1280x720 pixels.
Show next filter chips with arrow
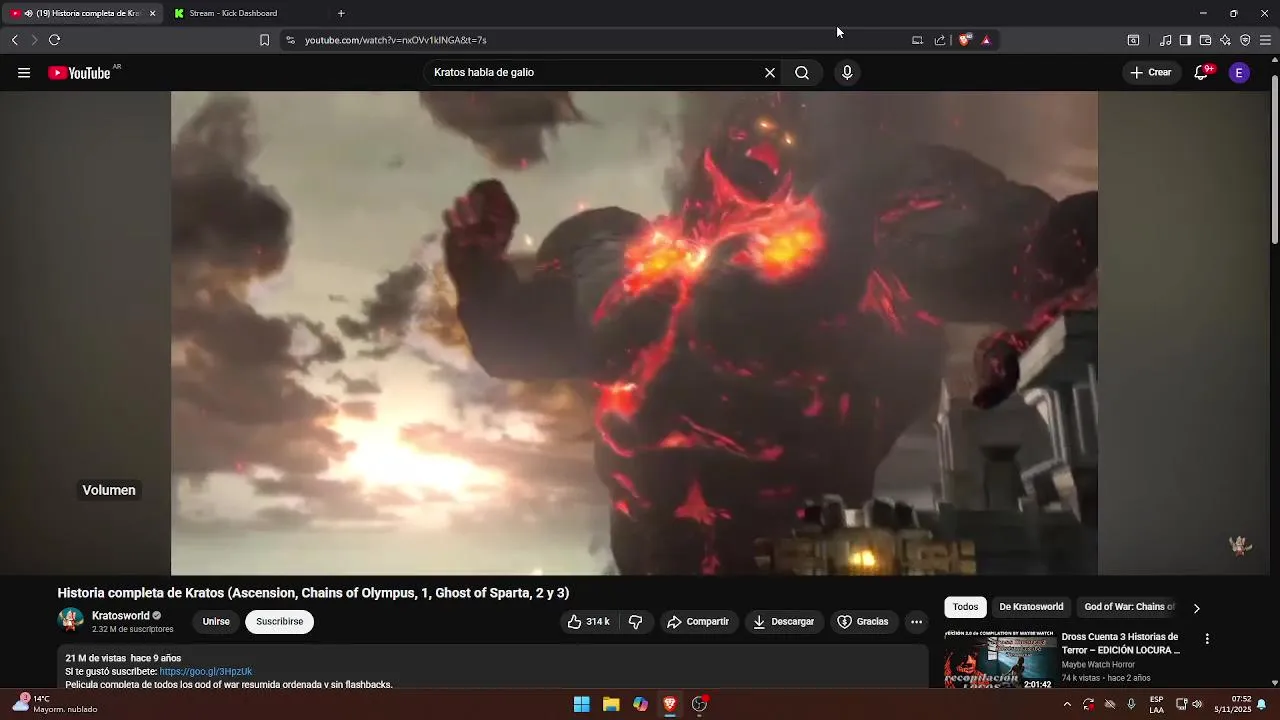pos(1196,608)
